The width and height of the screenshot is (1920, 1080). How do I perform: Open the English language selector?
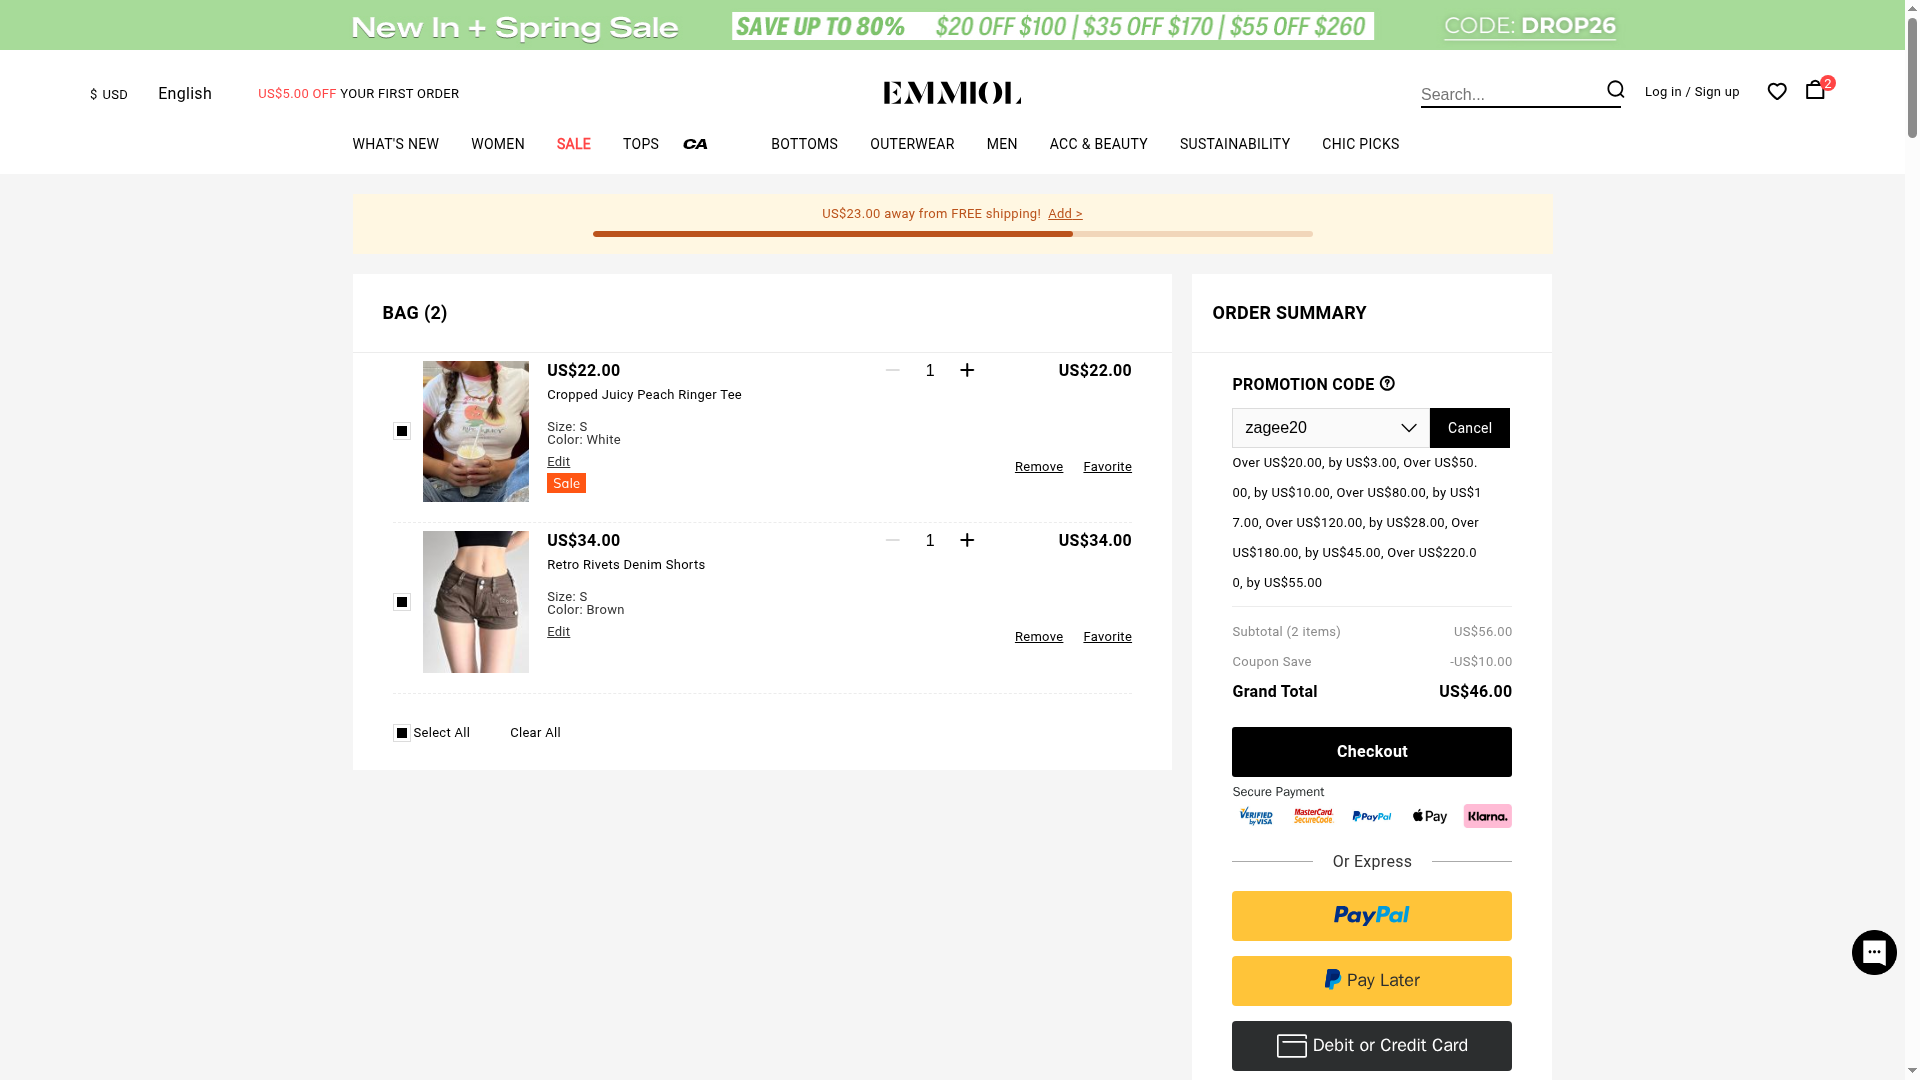[x=185, y=94]
